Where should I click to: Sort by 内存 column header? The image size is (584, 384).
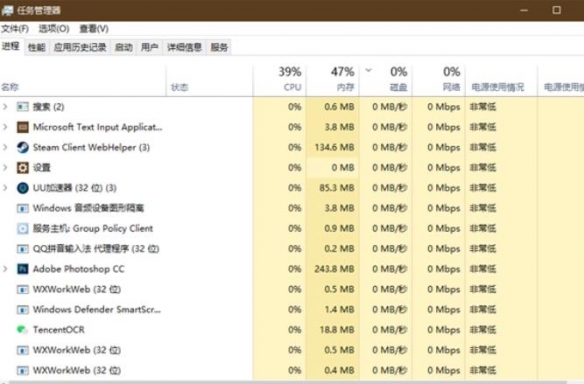point(333,79)
